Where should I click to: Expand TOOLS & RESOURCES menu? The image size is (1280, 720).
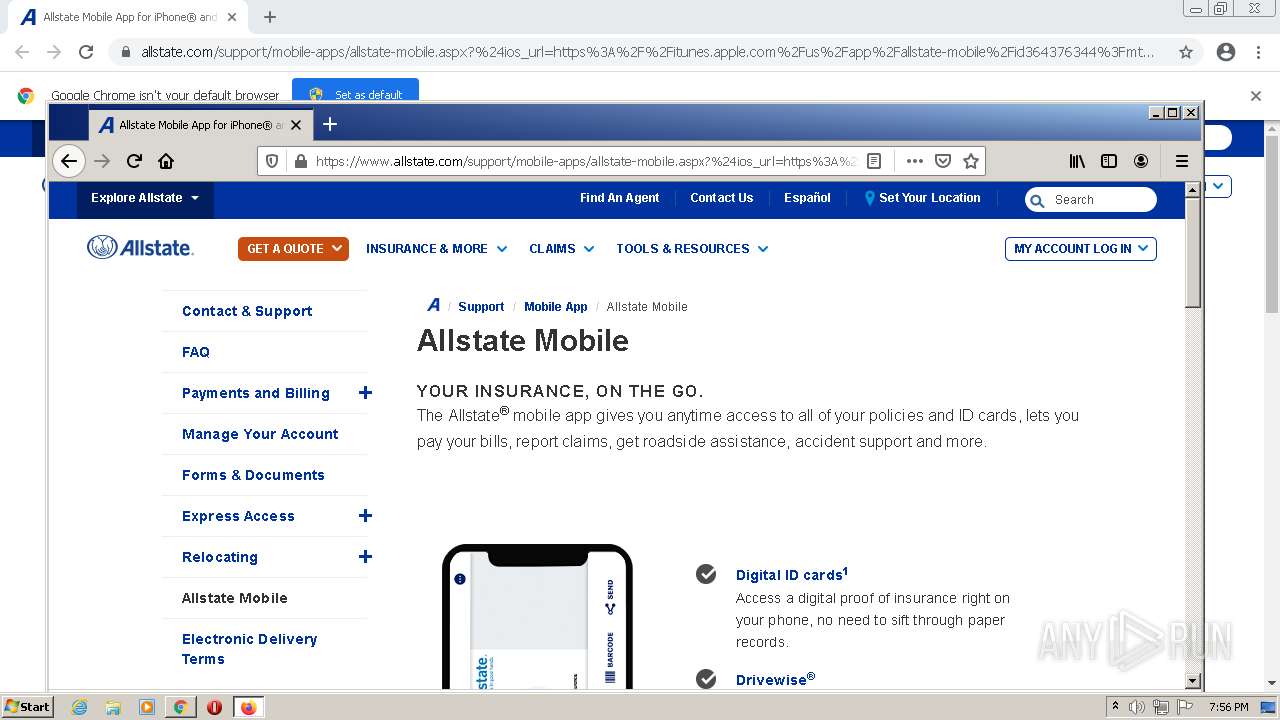(x=692, y=248)
